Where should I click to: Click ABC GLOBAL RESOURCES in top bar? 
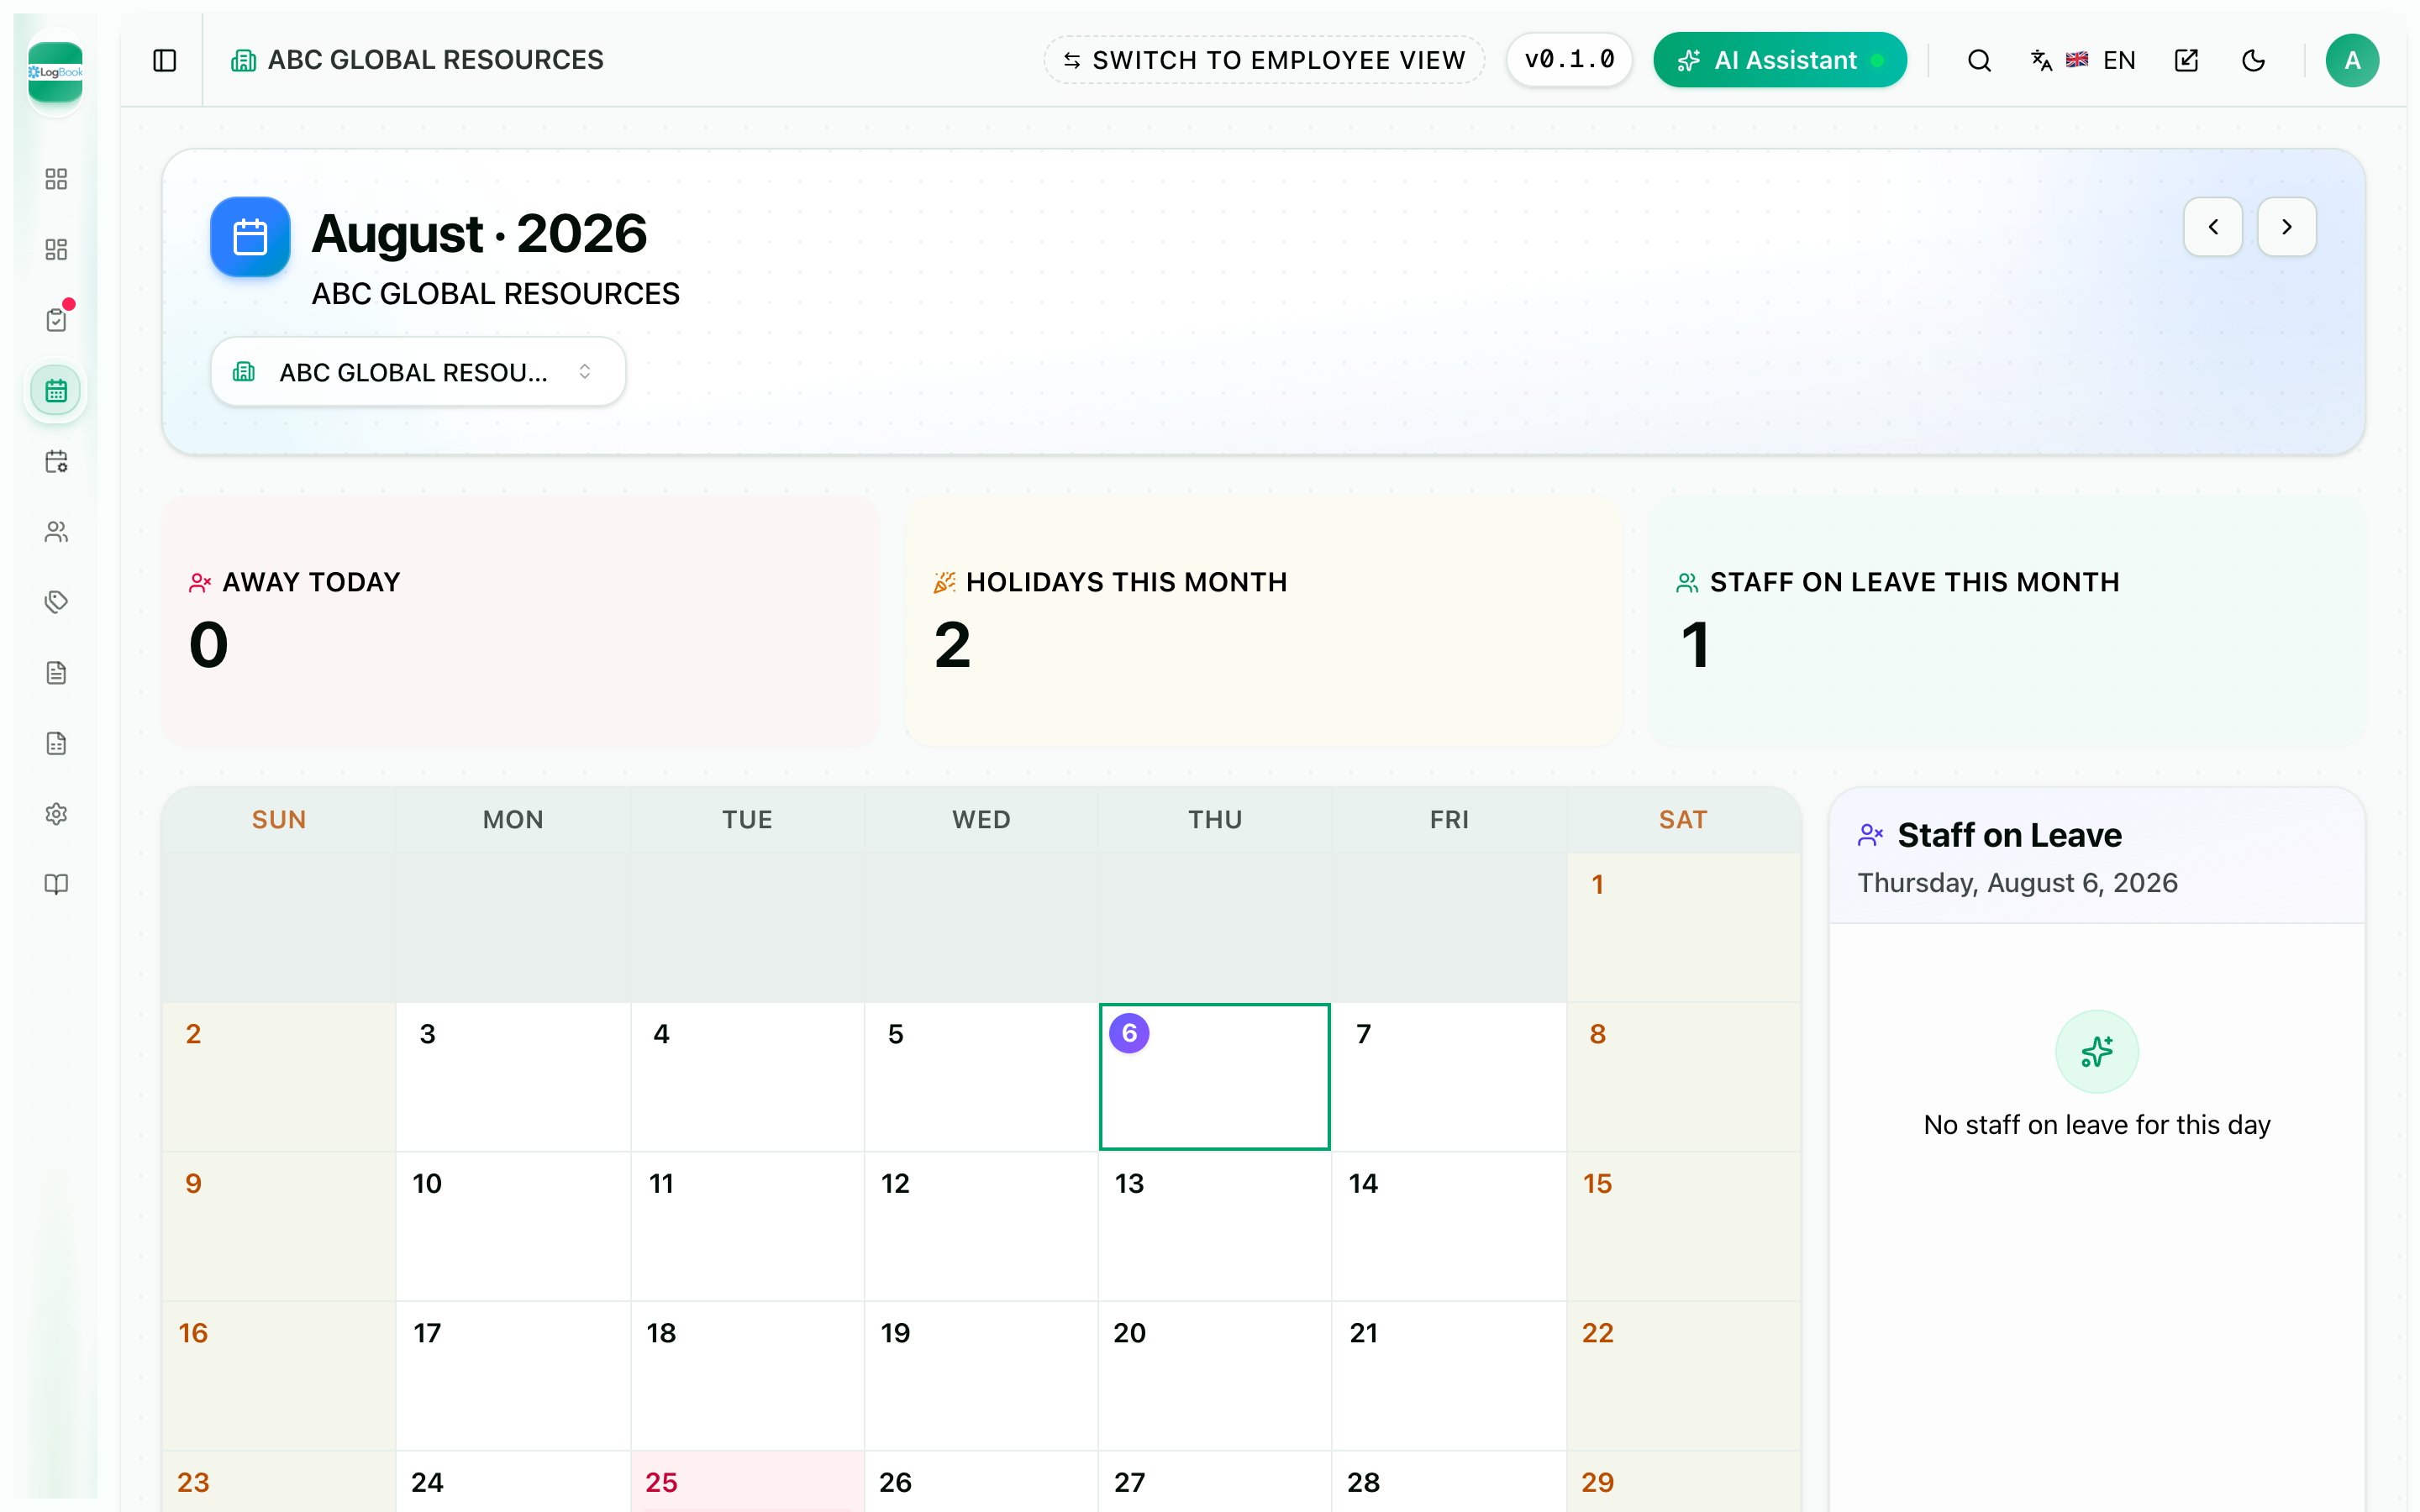(435, 61)
